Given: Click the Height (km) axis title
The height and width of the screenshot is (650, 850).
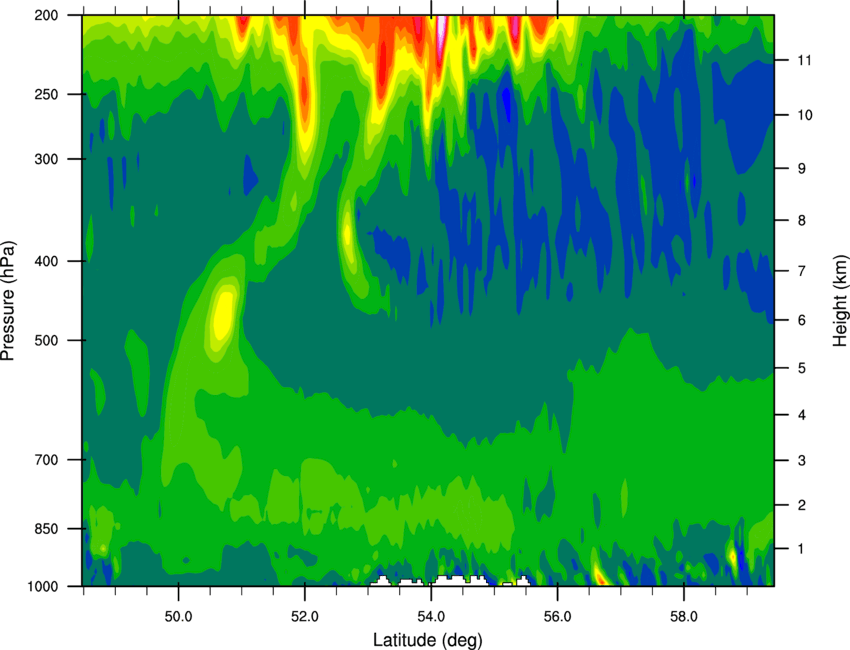Looking at the screenshot, I should pos(840,301).
